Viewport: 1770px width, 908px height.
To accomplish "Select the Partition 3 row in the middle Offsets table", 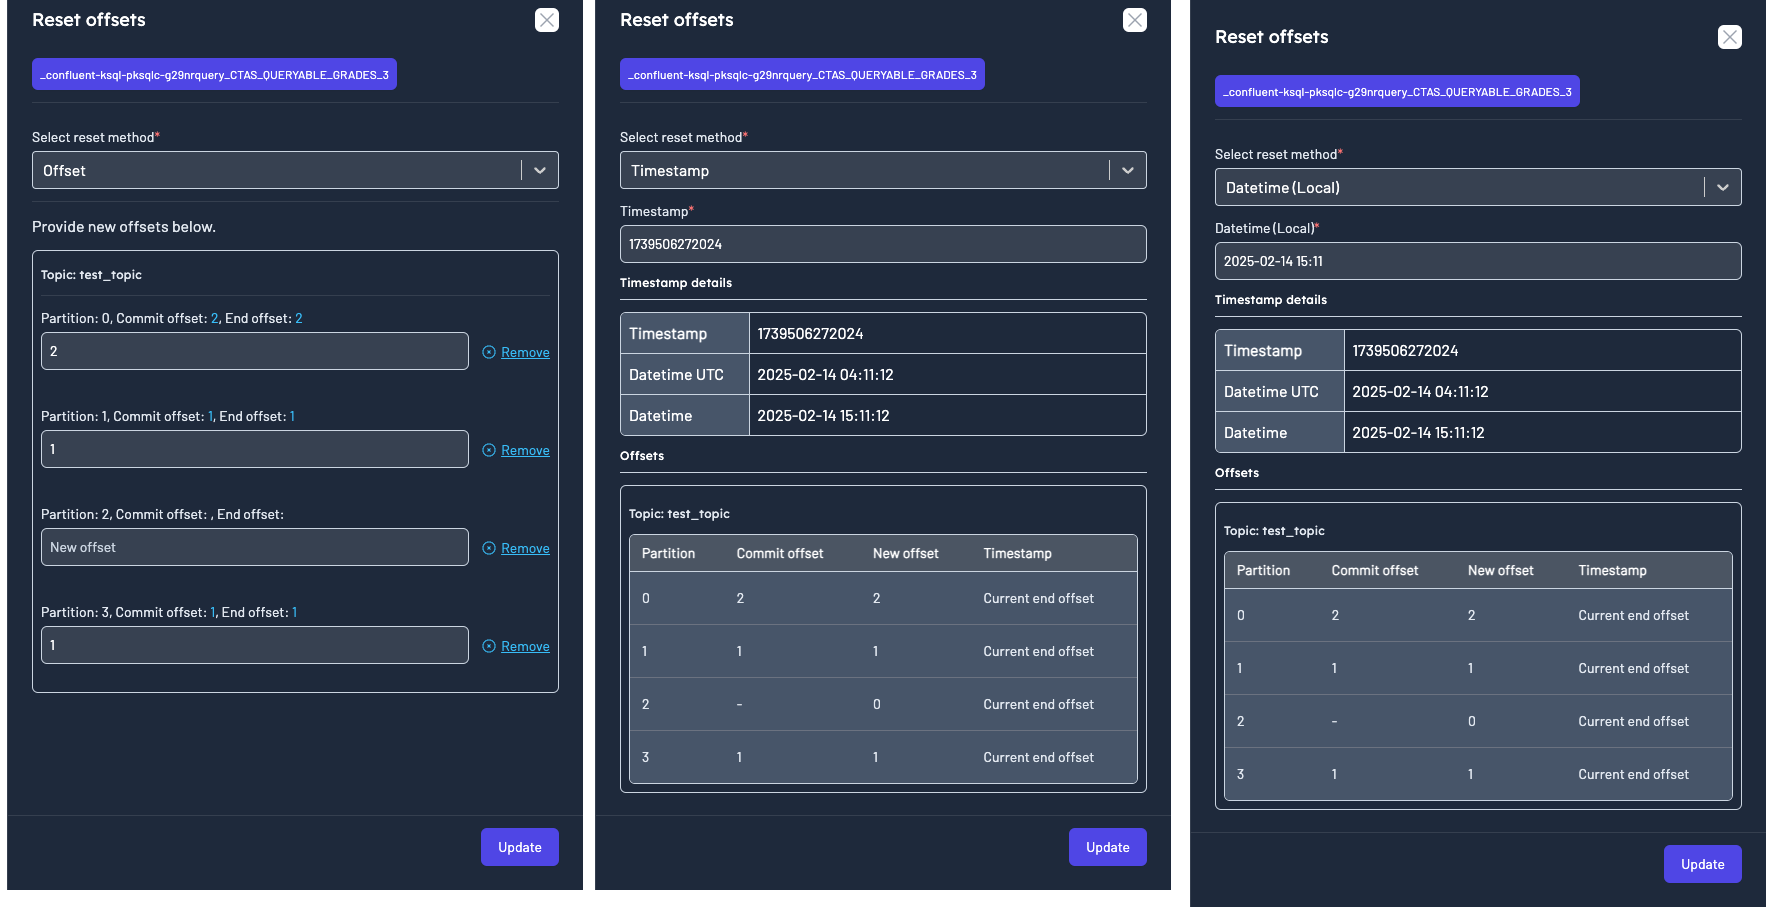I will pos(883,757).
